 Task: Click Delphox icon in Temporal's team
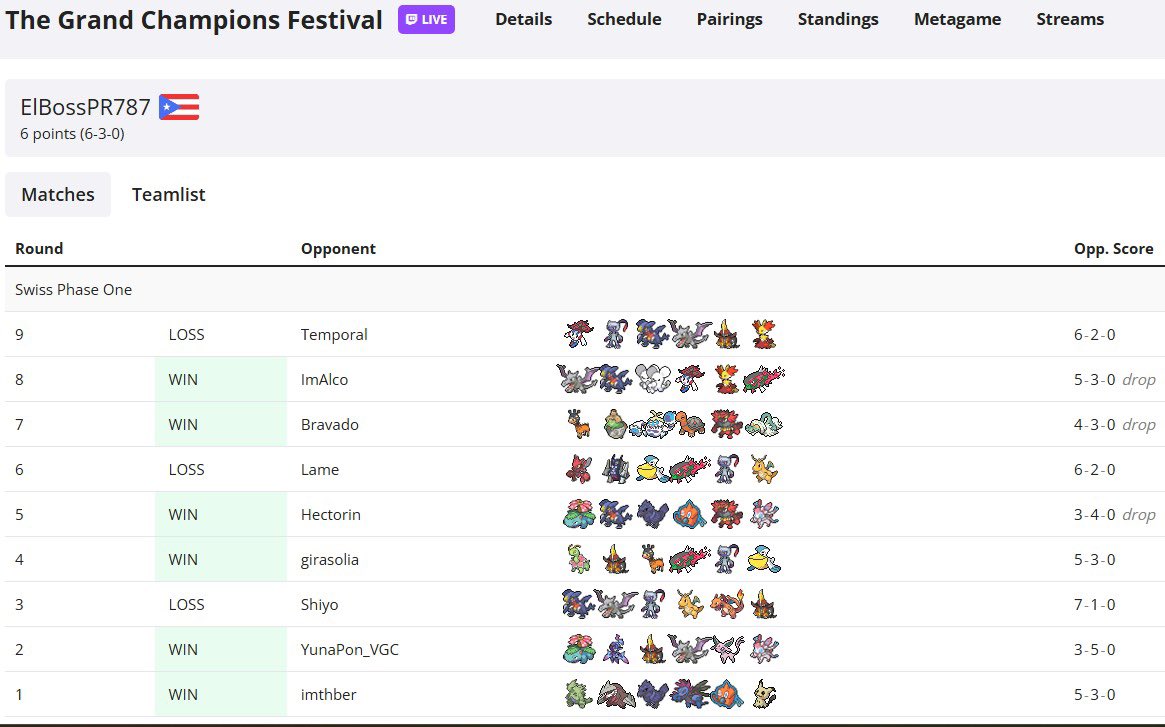[x=764, y=335]
